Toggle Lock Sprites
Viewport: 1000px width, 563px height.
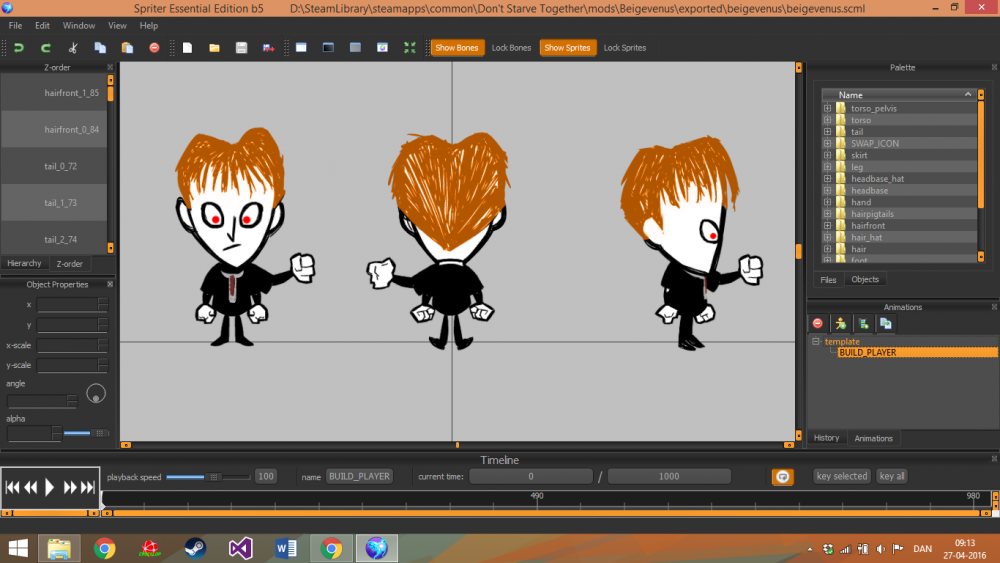(x=624, y=48)
